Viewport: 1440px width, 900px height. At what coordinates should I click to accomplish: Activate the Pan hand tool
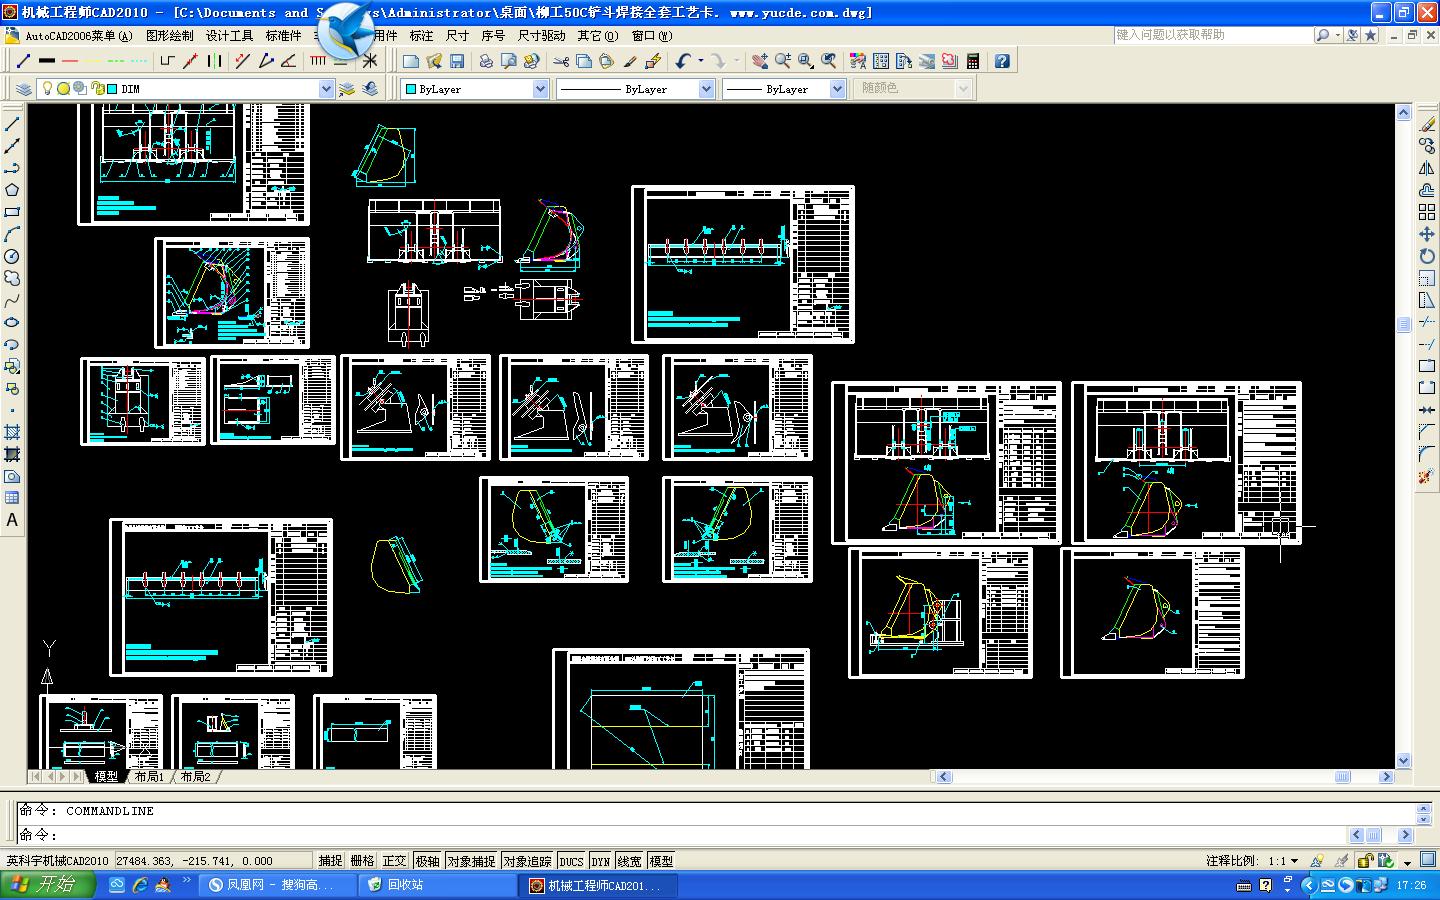(760, 61)
